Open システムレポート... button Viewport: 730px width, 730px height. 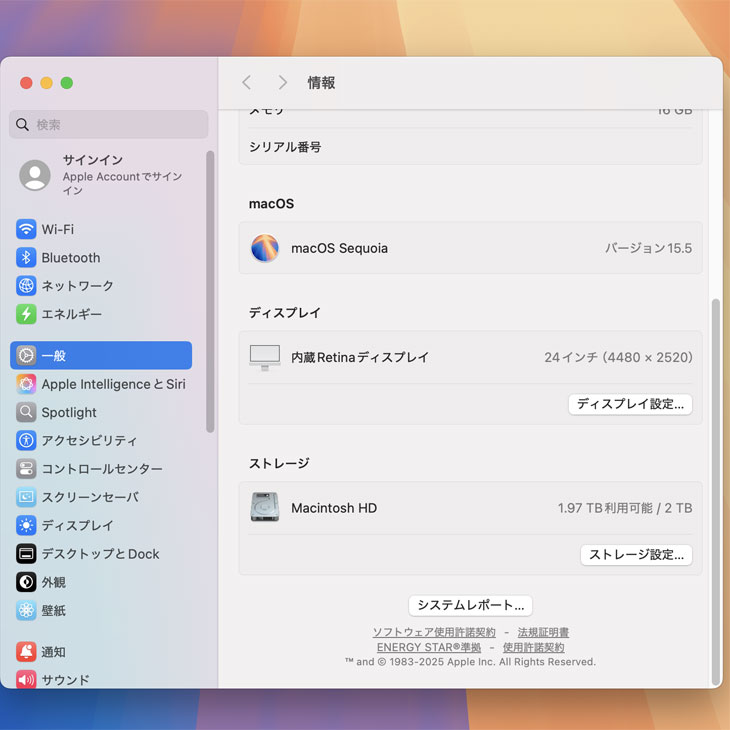470,605
